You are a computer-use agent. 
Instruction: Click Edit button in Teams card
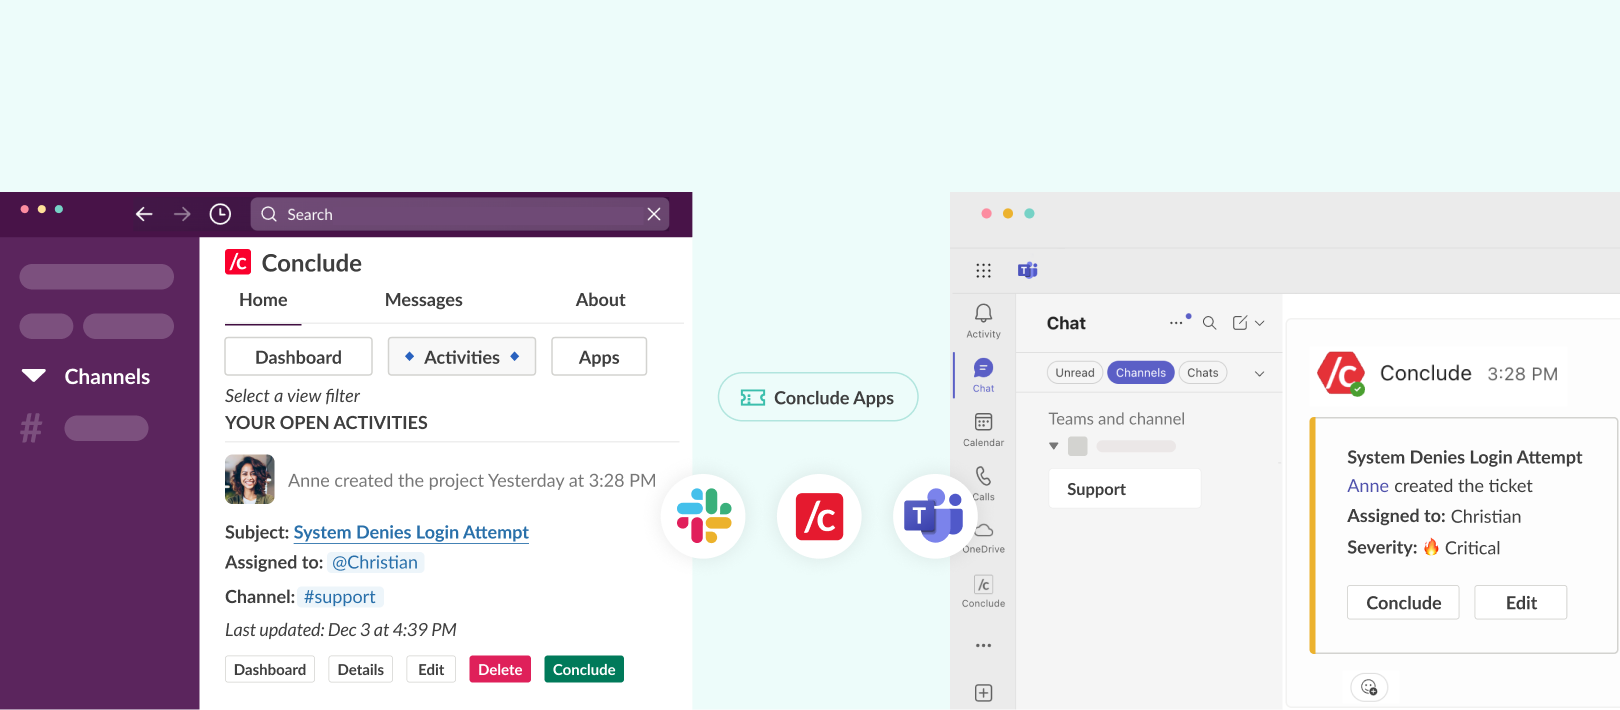point(1520,603)
